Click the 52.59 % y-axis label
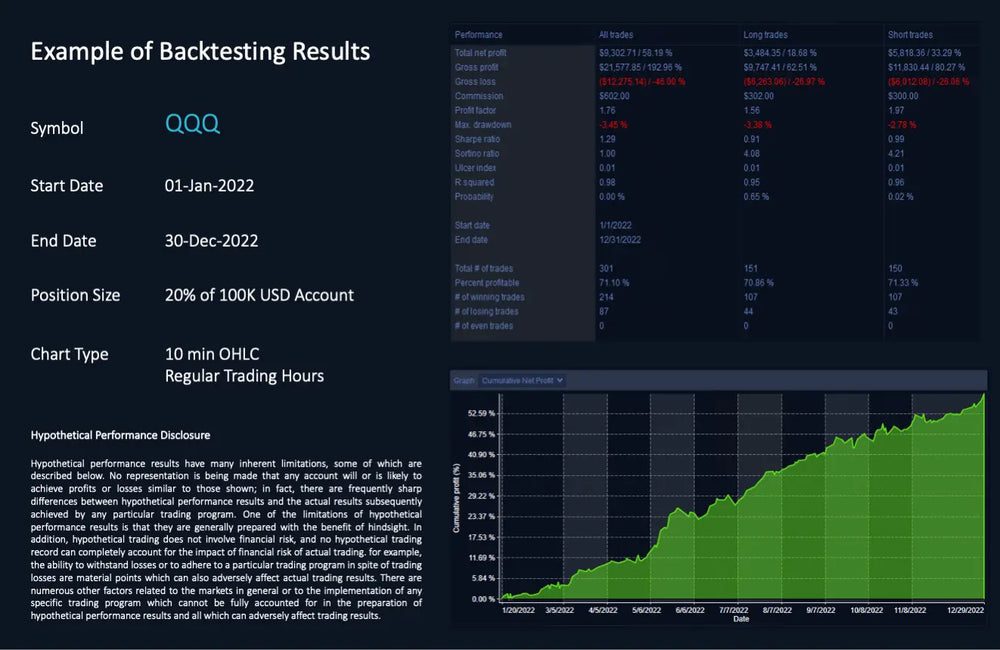 [x=481, y=413]
